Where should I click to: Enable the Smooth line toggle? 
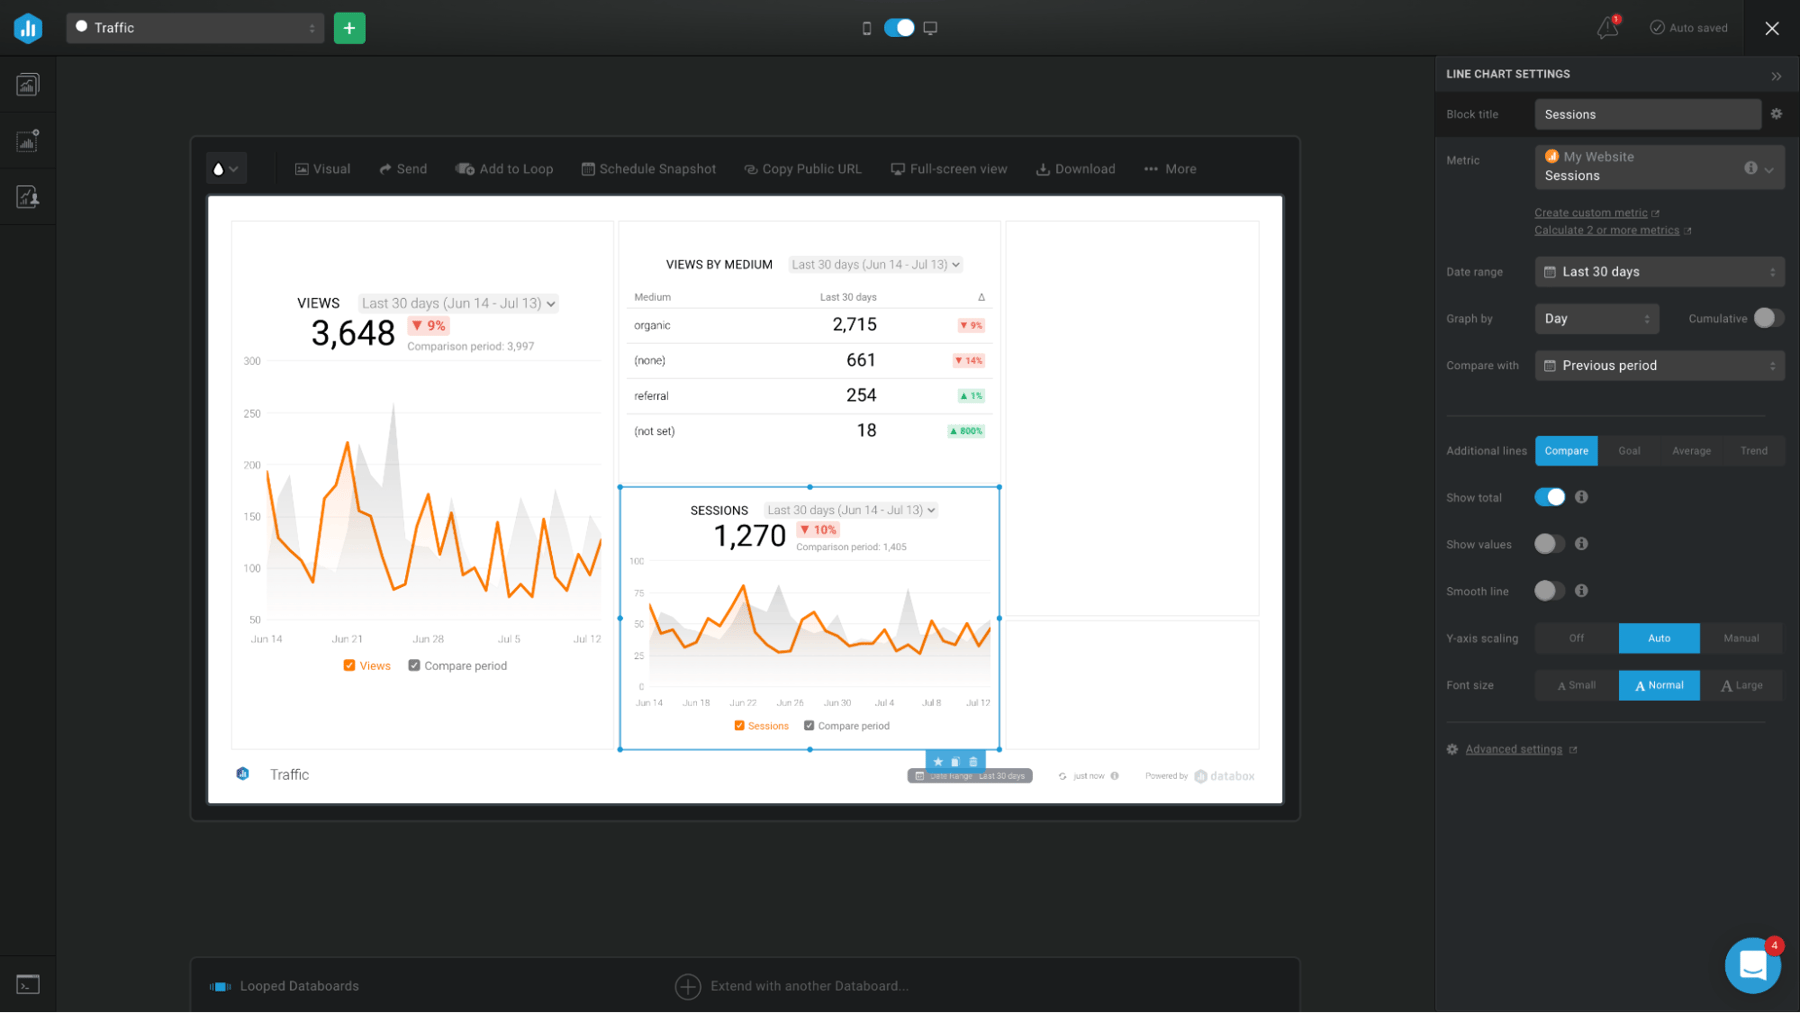(x=1550, y=590)
